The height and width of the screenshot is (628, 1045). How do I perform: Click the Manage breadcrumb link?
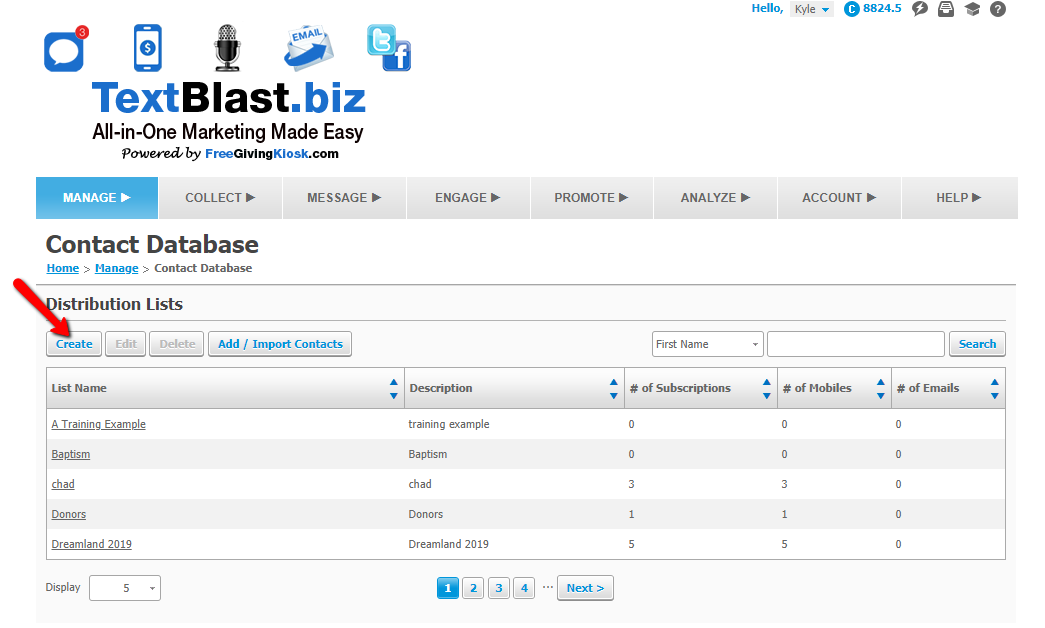(x=117, y=268)
